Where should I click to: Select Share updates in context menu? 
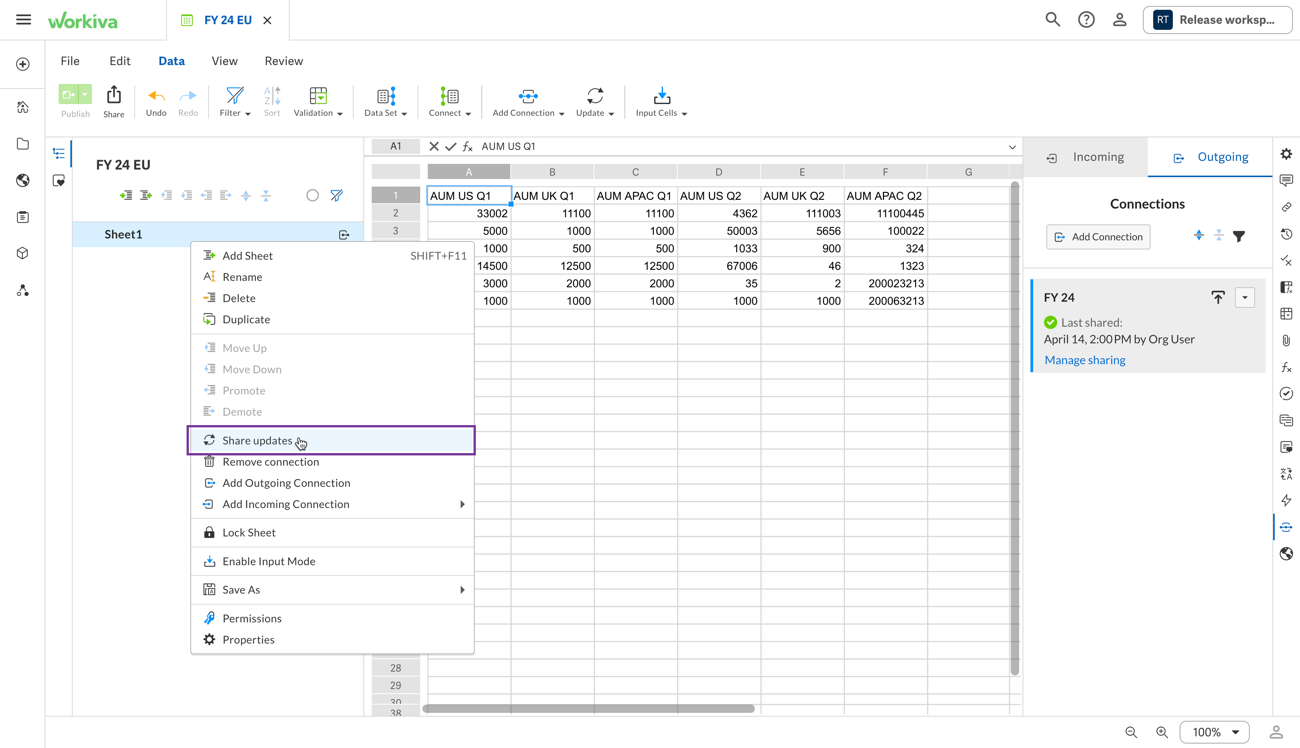point(257,441)
